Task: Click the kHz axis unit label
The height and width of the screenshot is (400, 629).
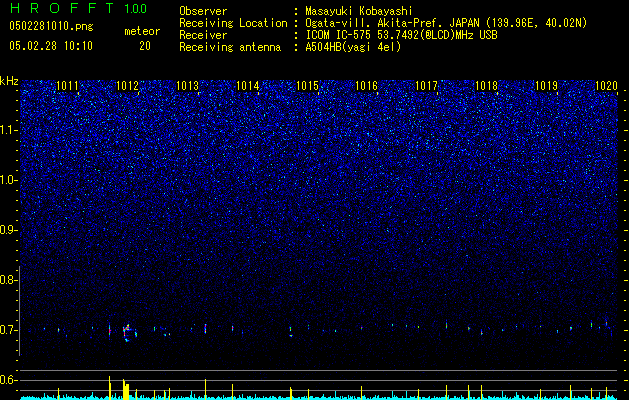Action: tap(9, 81)
